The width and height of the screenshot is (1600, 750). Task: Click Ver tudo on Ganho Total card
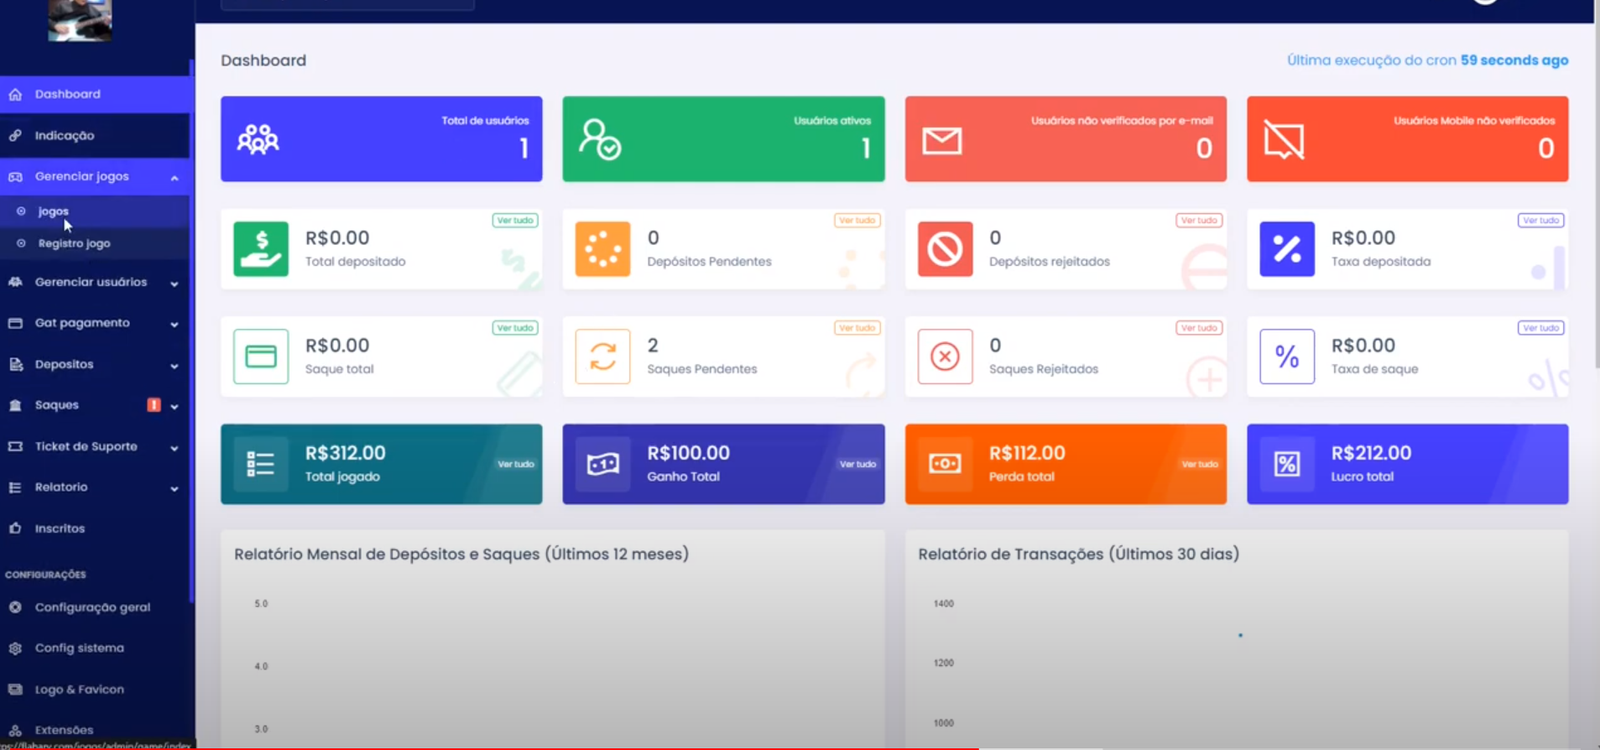coord(857,464)
